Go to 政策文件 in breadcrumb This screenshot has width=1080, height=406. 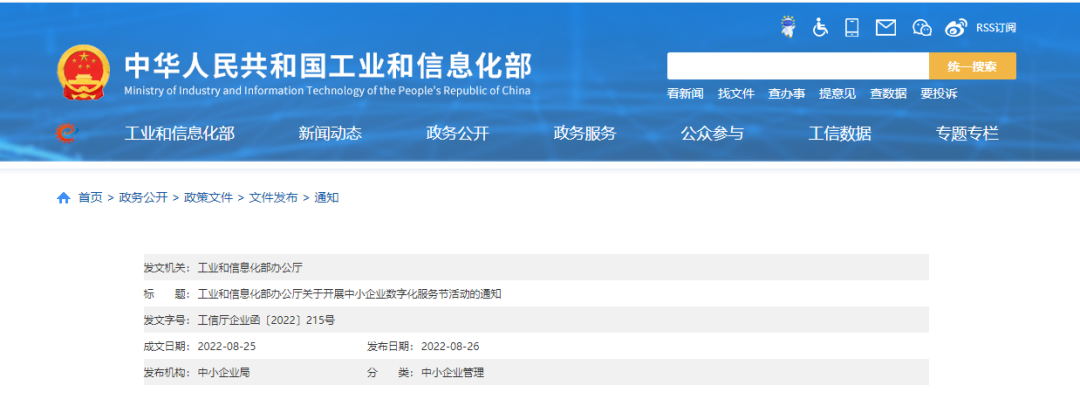coord(208,198)
